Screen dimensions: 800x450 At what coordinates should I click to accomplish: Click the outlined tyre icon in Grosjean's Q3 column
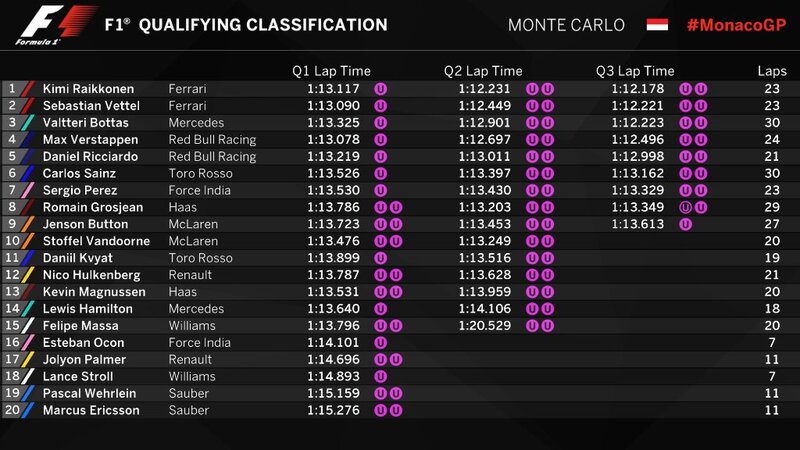(685, 207)
